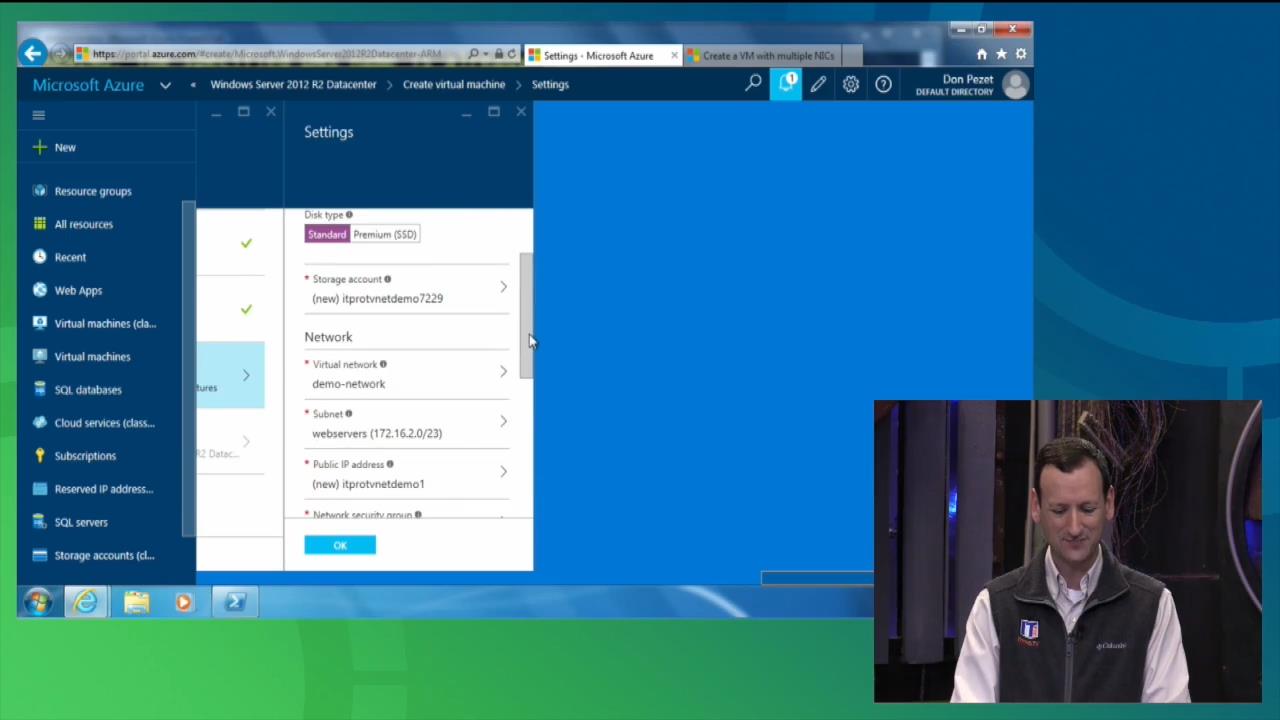Click Settings breadcrumb item
The height and width of the screenshot is (720, 1280).
tap(550, 84)
